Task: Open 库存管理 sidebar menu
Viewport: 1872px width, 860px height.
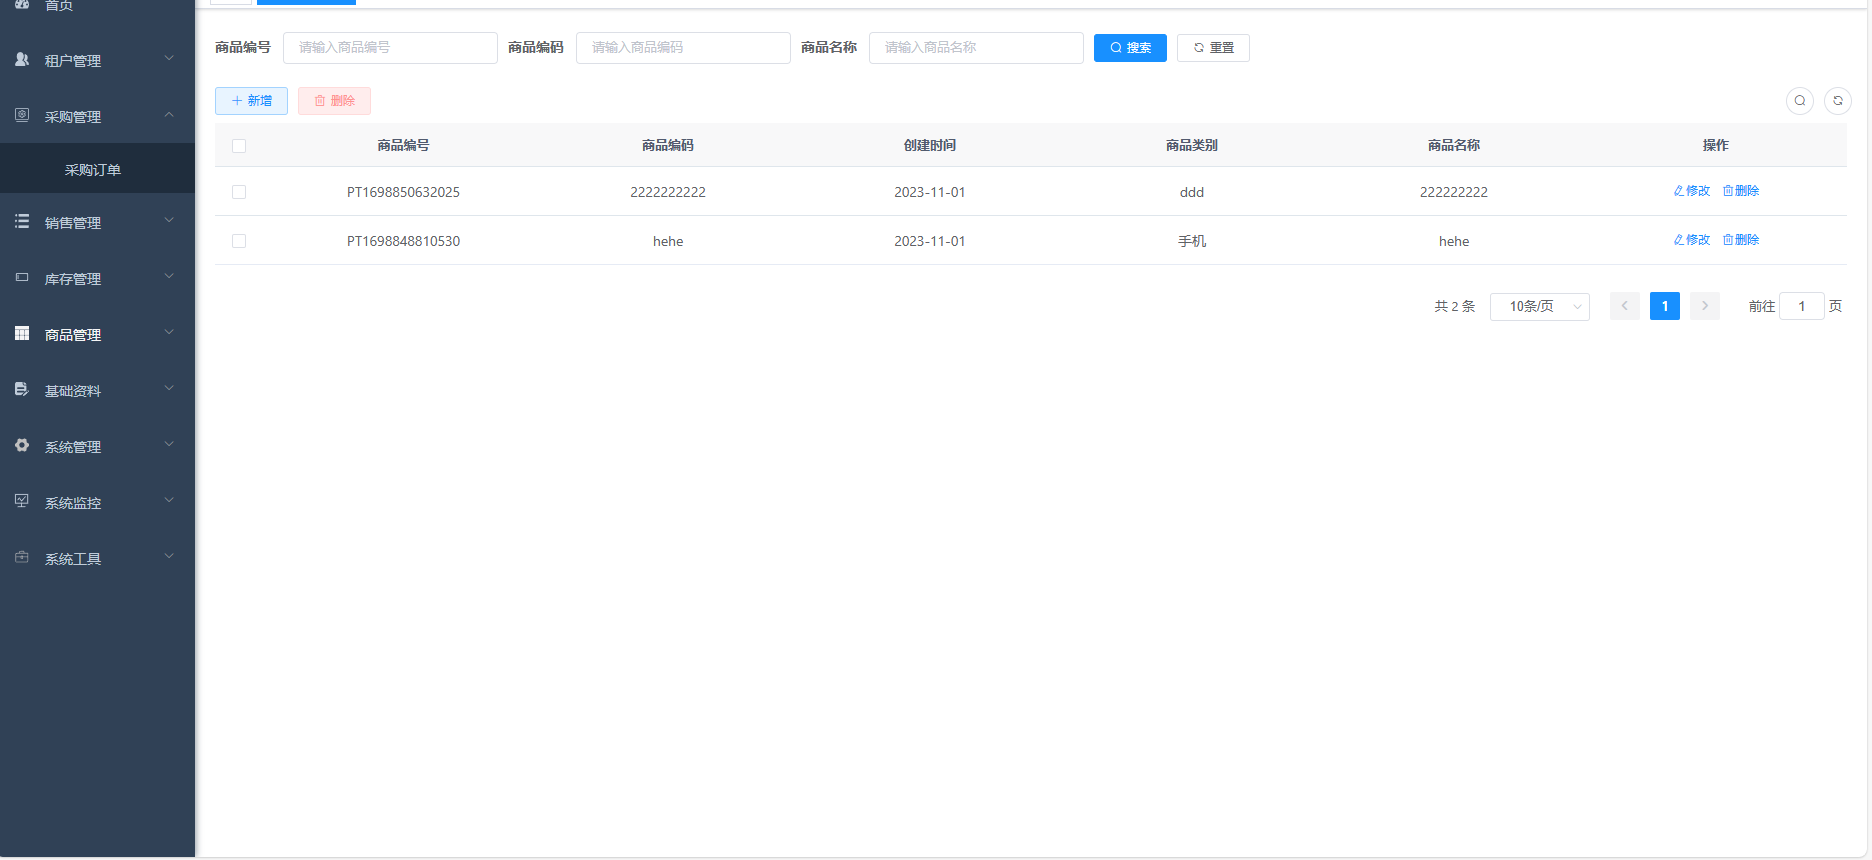Action: 97,278
